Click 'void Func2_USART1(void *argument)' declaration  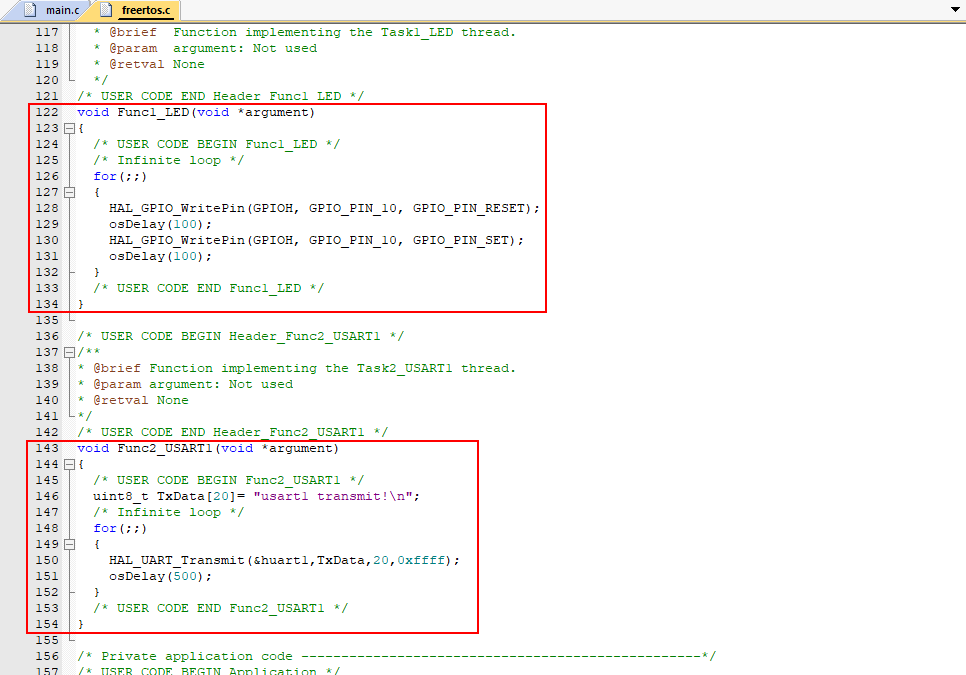(208, 448)
